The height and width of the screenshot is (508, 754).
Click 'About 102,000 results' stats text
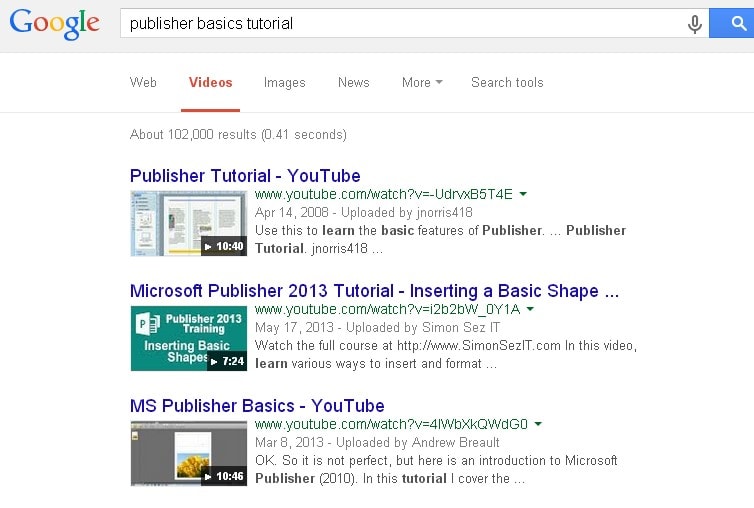pyautogui.click(x=238, y=134)
